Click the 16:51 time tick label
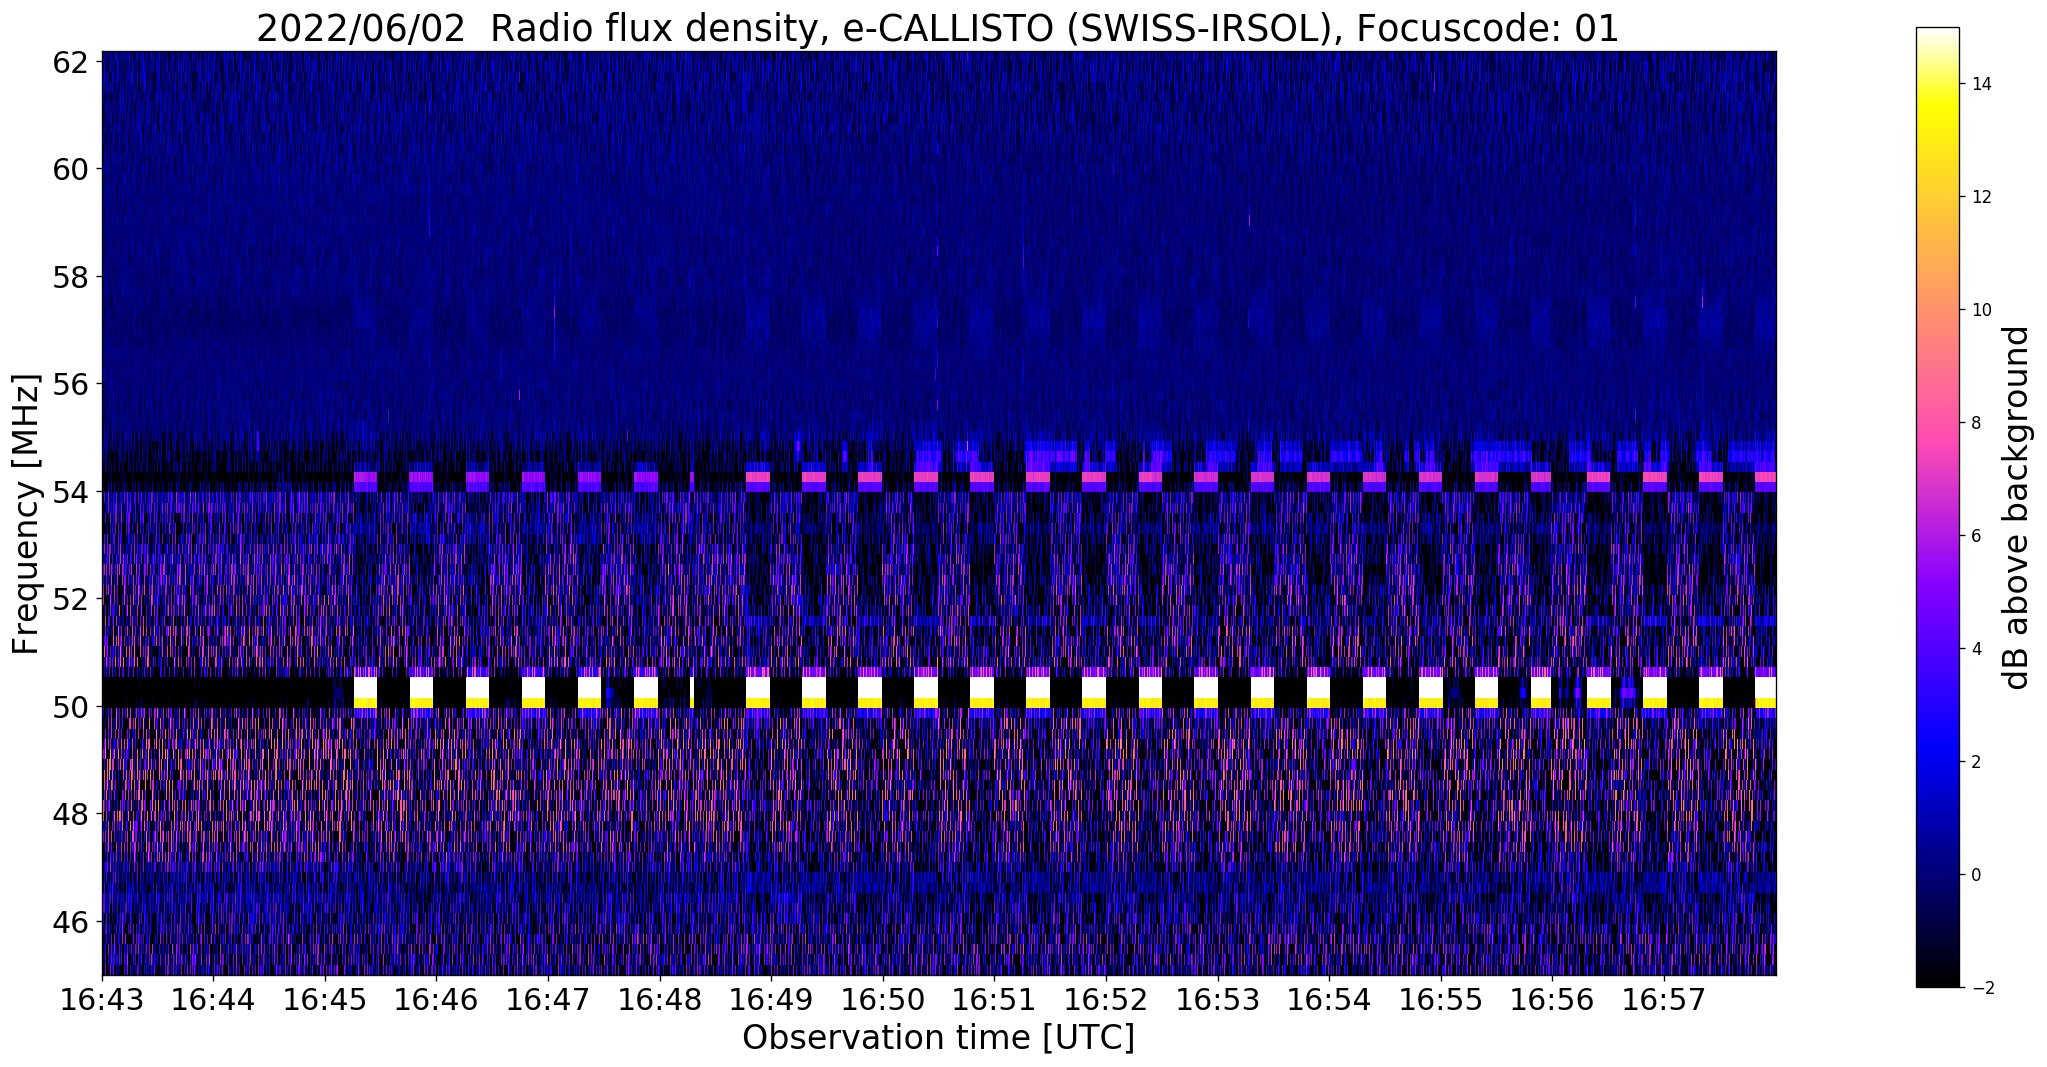 click(994, 1000)
